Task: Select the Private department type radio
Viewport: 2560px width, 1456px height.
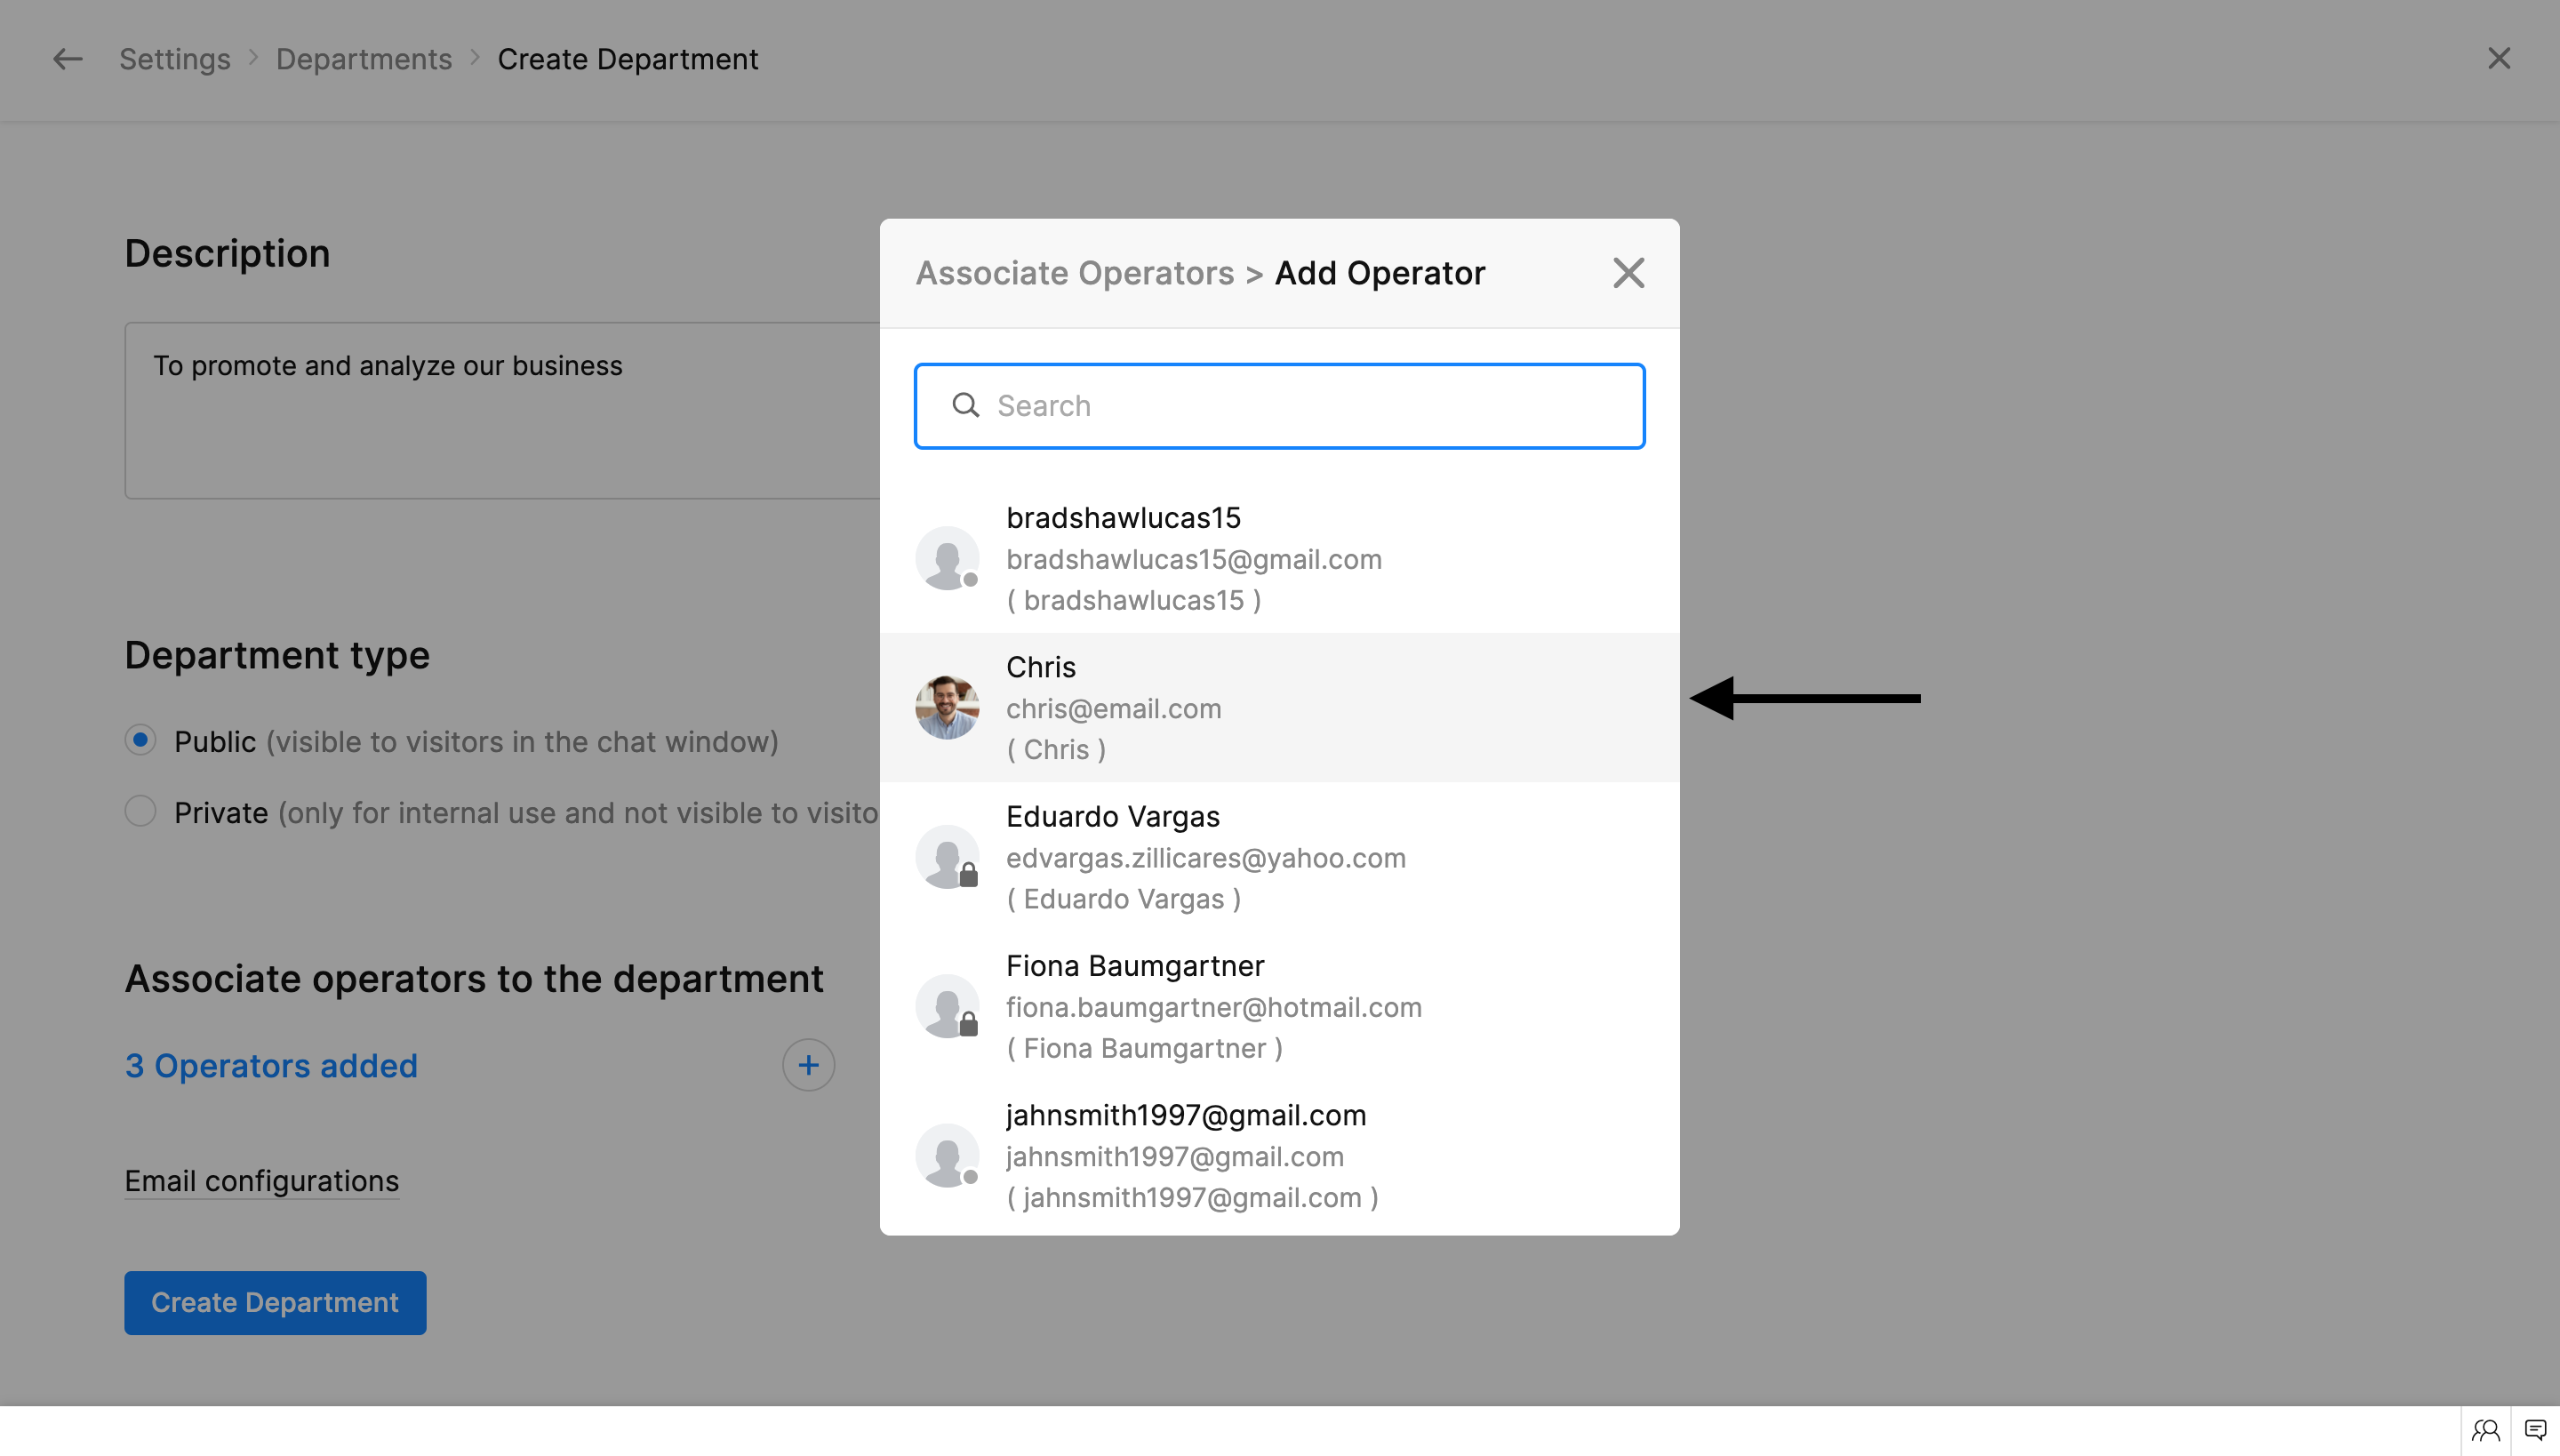Action: 140,811
